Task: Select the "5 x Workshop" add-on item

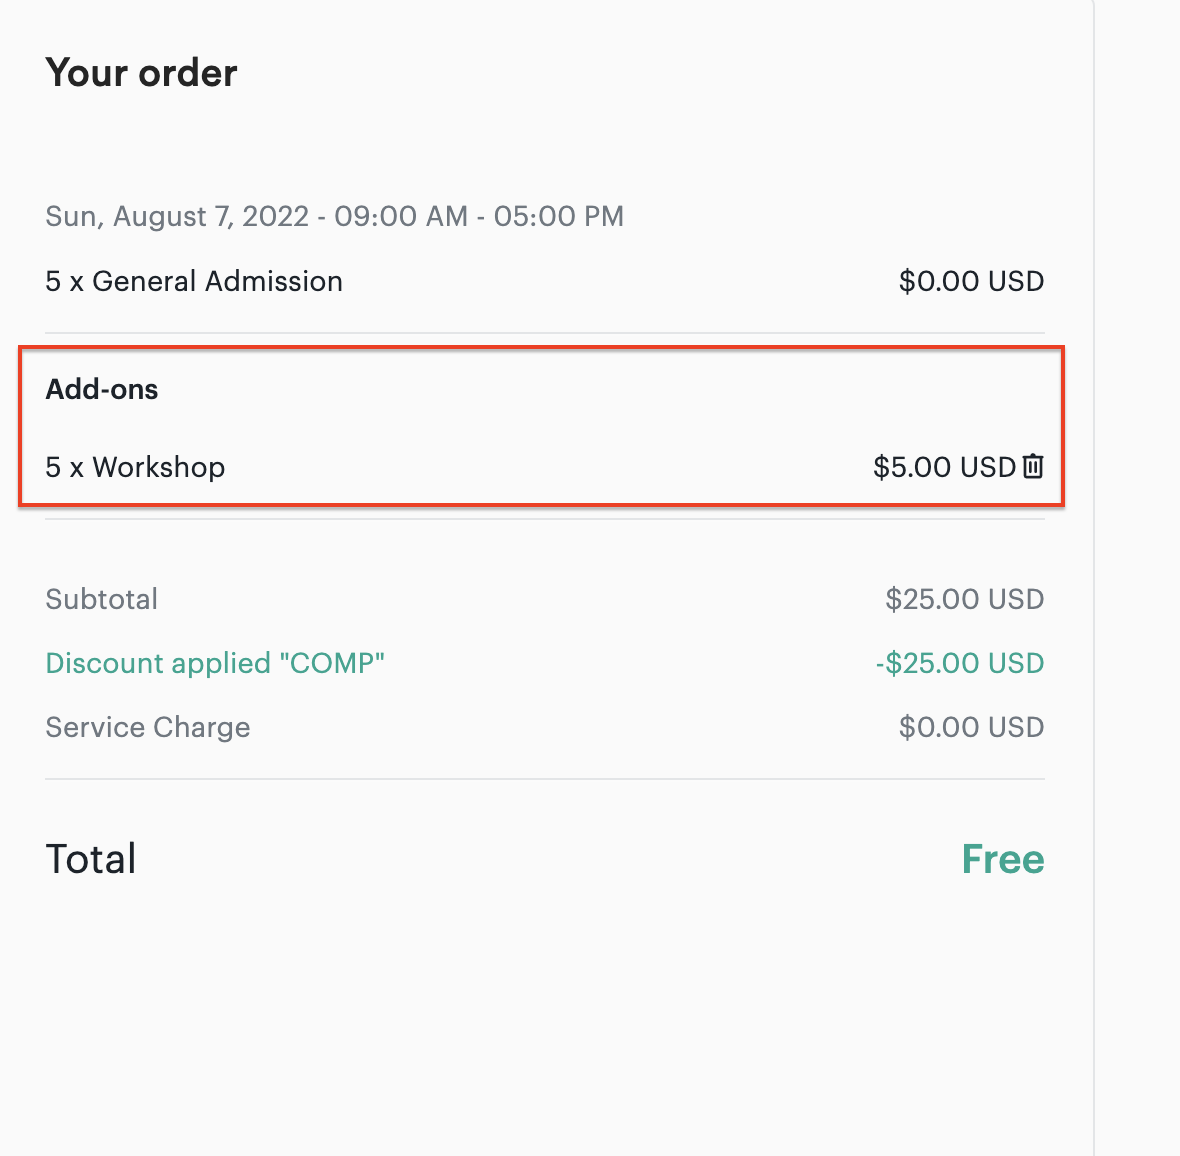Action: 135,467
